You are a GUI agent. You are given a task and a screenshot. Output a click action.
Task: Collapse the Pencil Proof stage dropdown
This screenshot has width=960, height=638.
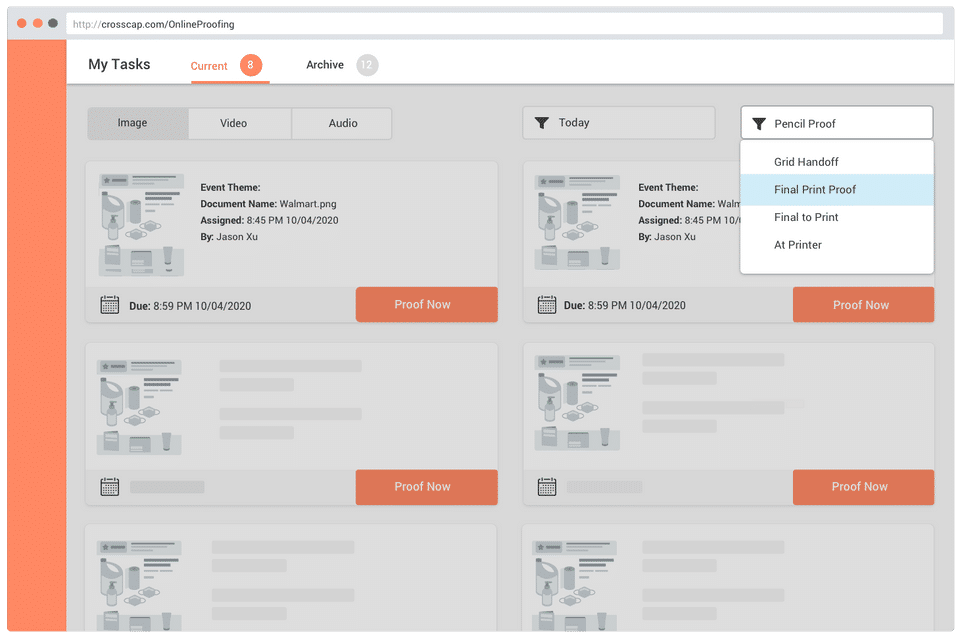tap(836, 123)
